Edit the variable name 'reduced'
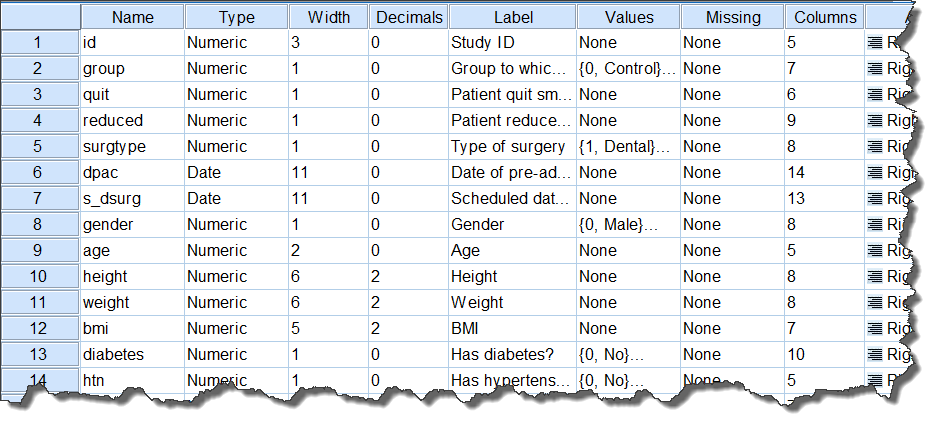This screenshot has height=427, width=940. click(132, 121)
